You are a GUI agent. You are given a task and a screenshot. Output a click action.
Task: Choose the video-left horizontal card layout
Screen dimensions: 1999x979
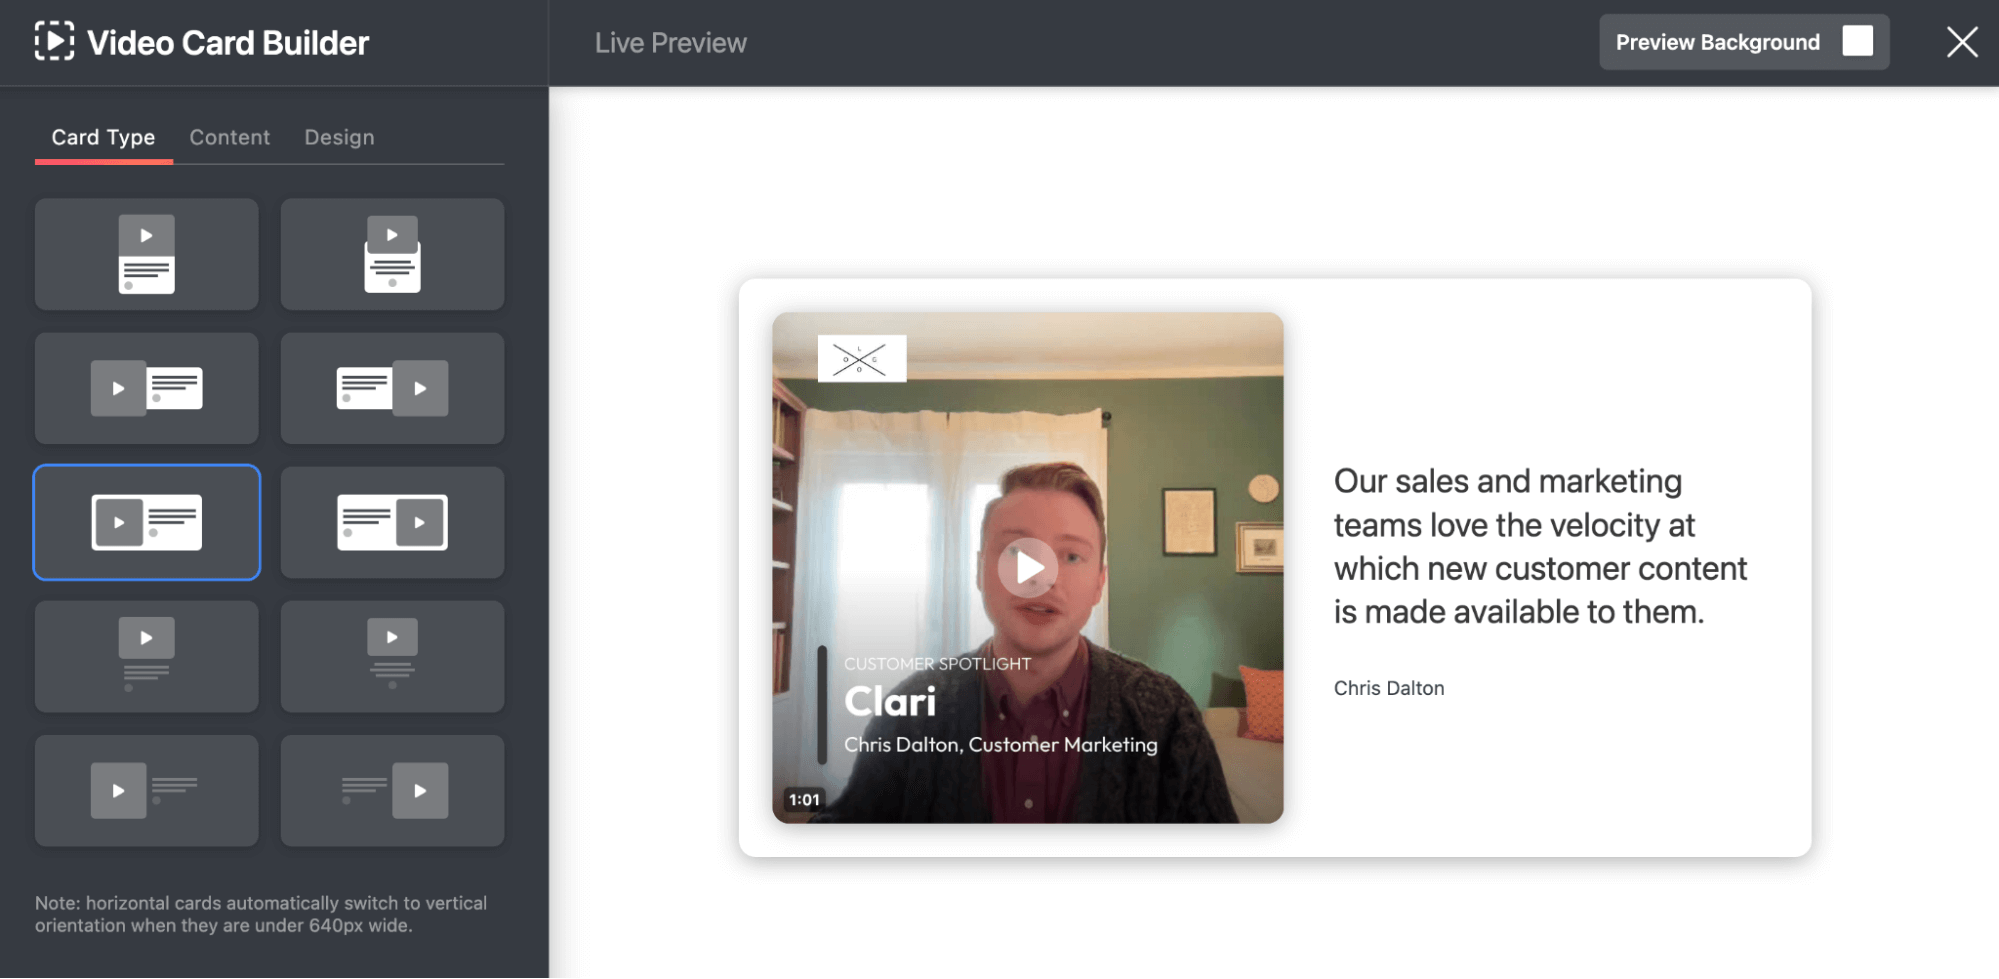146,388
